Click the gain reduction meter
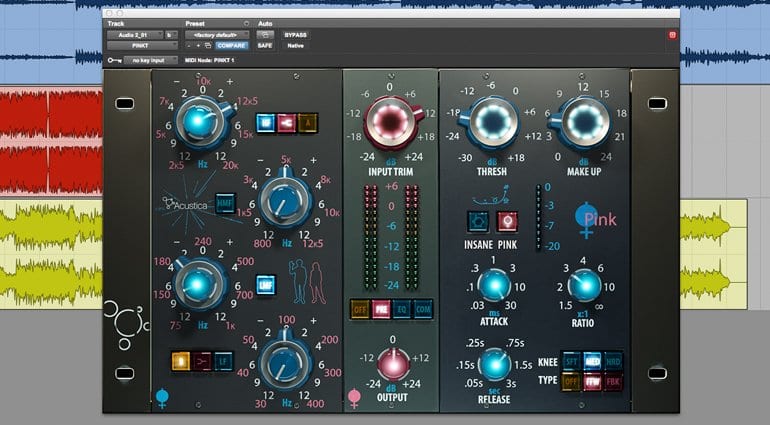770x425 pixels. 539,217
